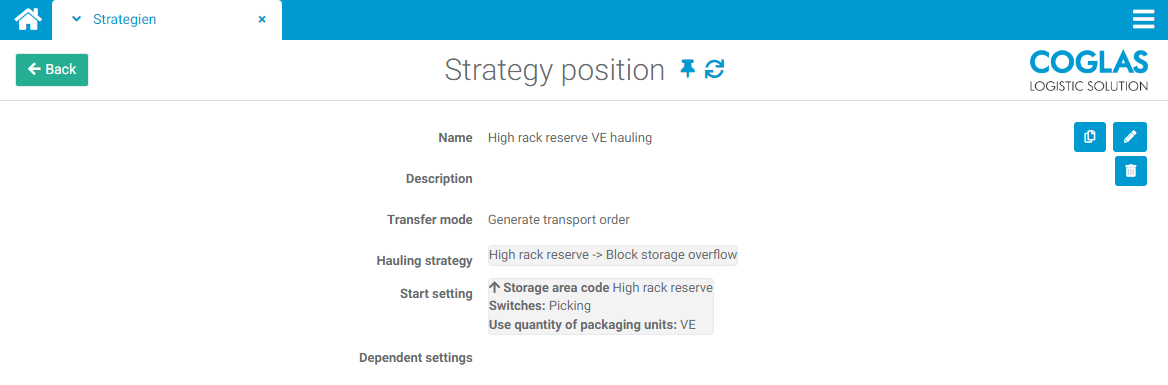Click the Strategy position heading
The width and height of the screenshot is (1168, 385).
pos(554,70)
